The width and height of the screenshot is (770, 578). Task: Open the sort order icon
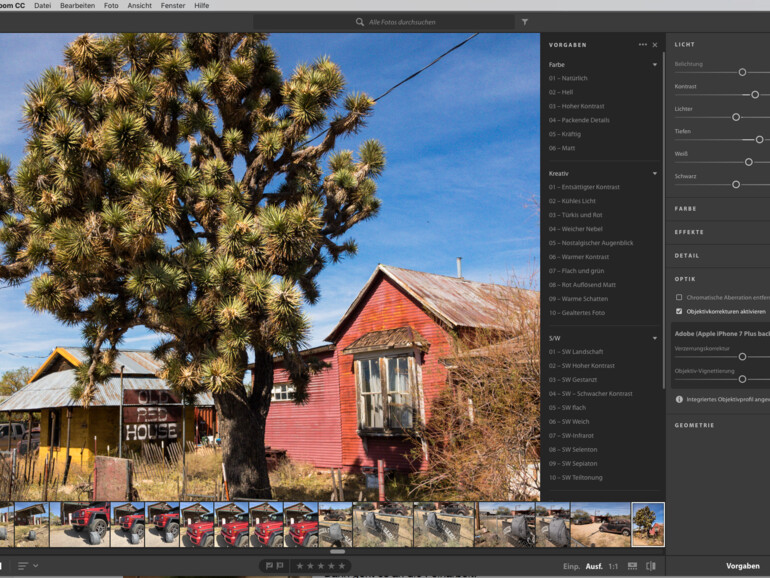tap(22, 566)
